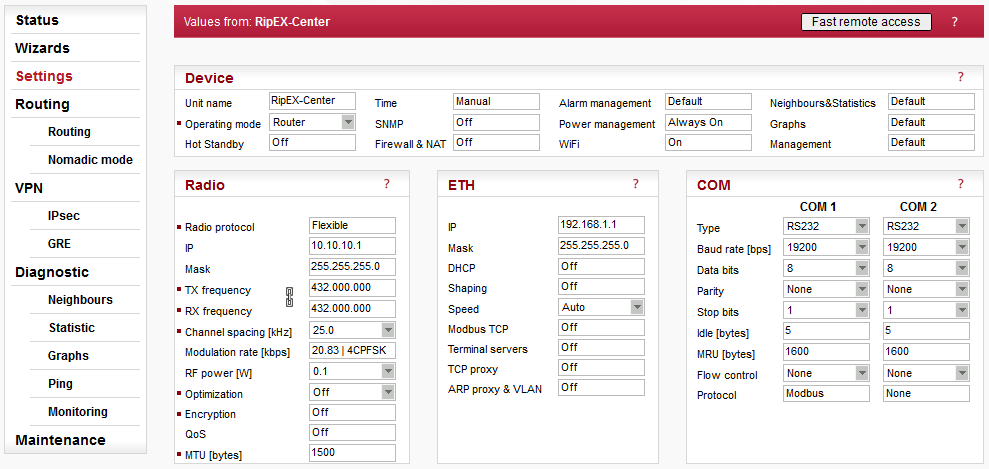
Task: Open the Maintenance section
Action: point(61,440)
